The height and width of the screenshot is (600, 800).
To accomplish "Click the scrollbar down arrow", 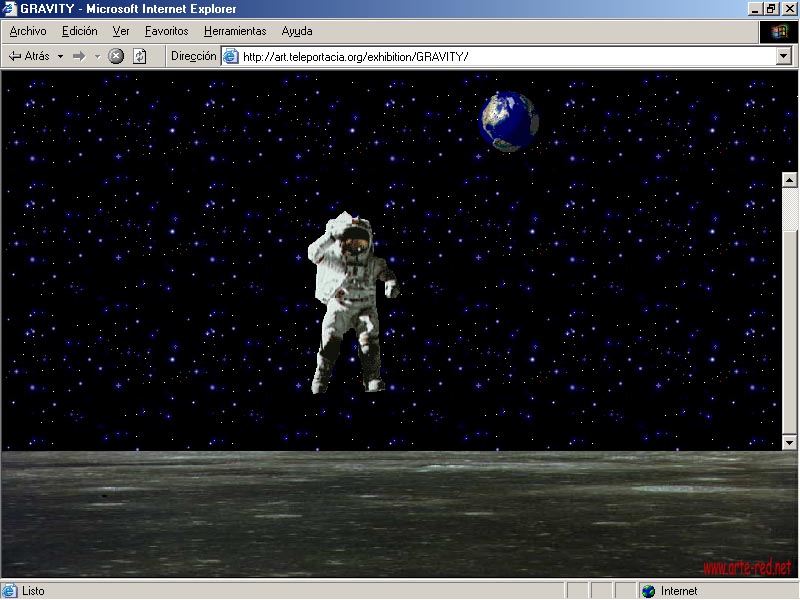I will (789, 441).
